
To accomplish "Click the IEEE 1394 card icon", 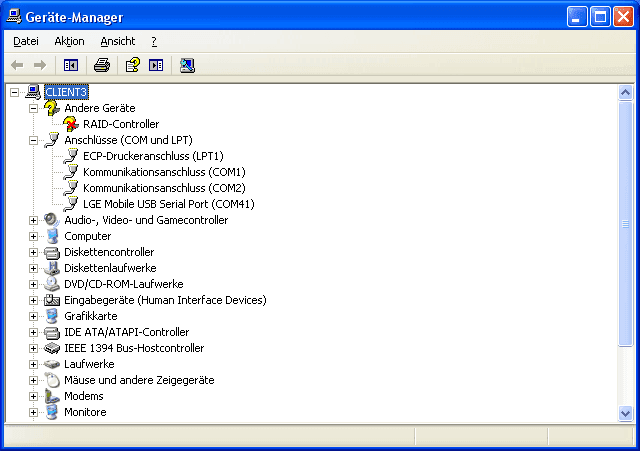I will (52, 348).
